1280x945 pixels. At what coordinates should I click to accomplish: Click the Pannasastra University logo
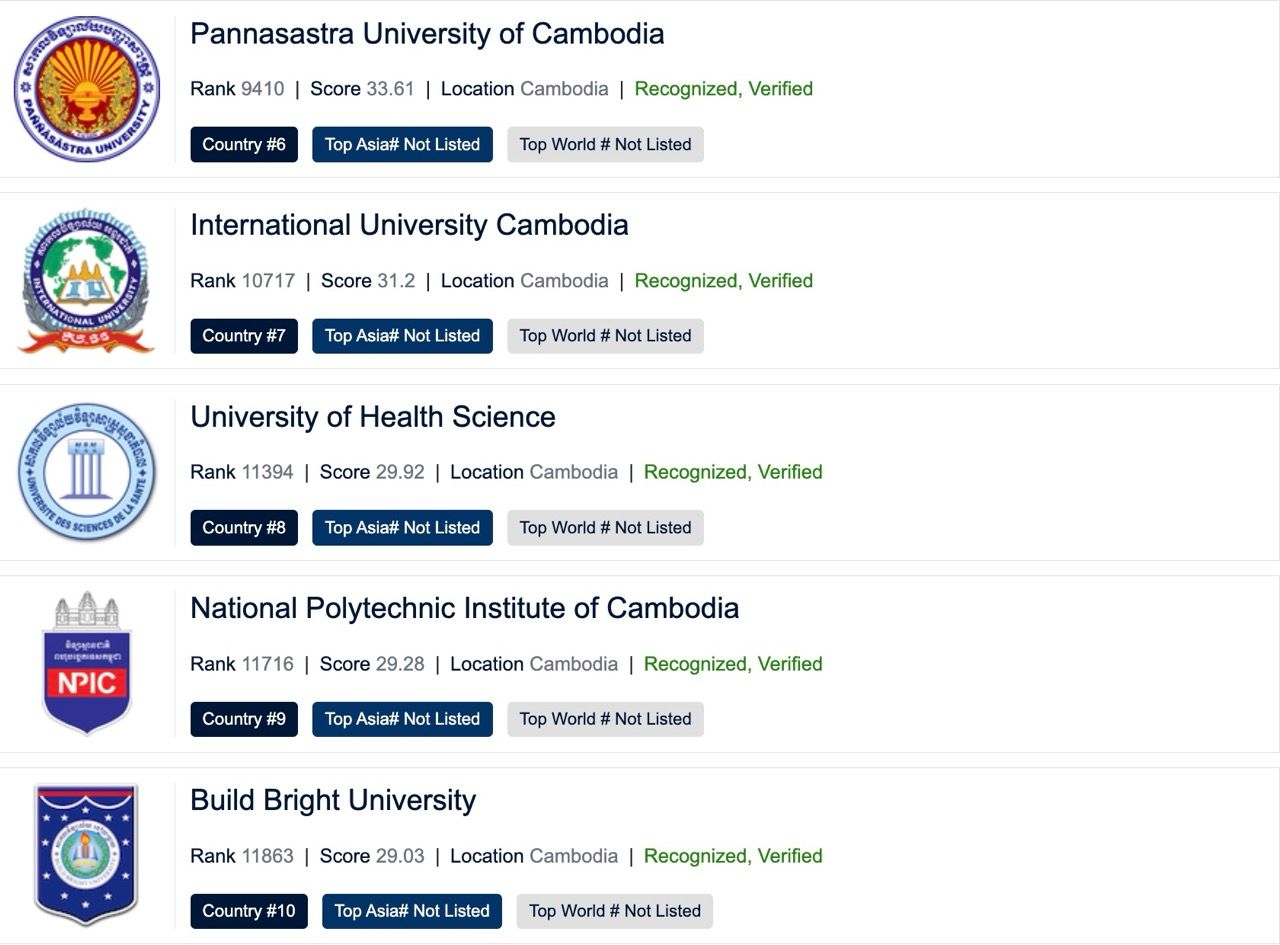tap(87, 89)
